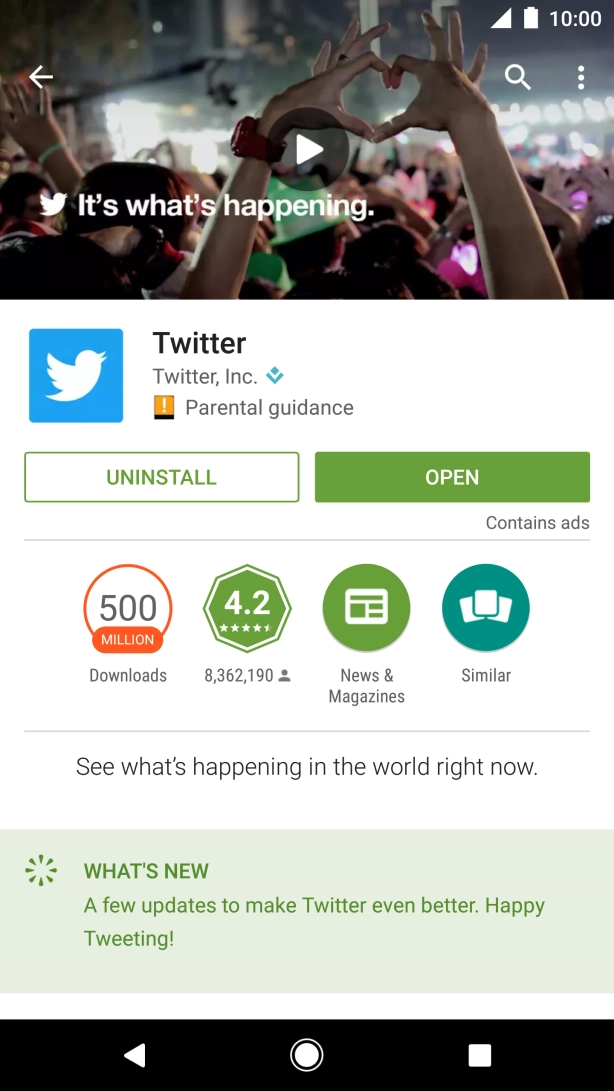This screenshot has height=1091, width=614.
Task: Tap the Contains ads label
Action: click(x=537, y=523)
